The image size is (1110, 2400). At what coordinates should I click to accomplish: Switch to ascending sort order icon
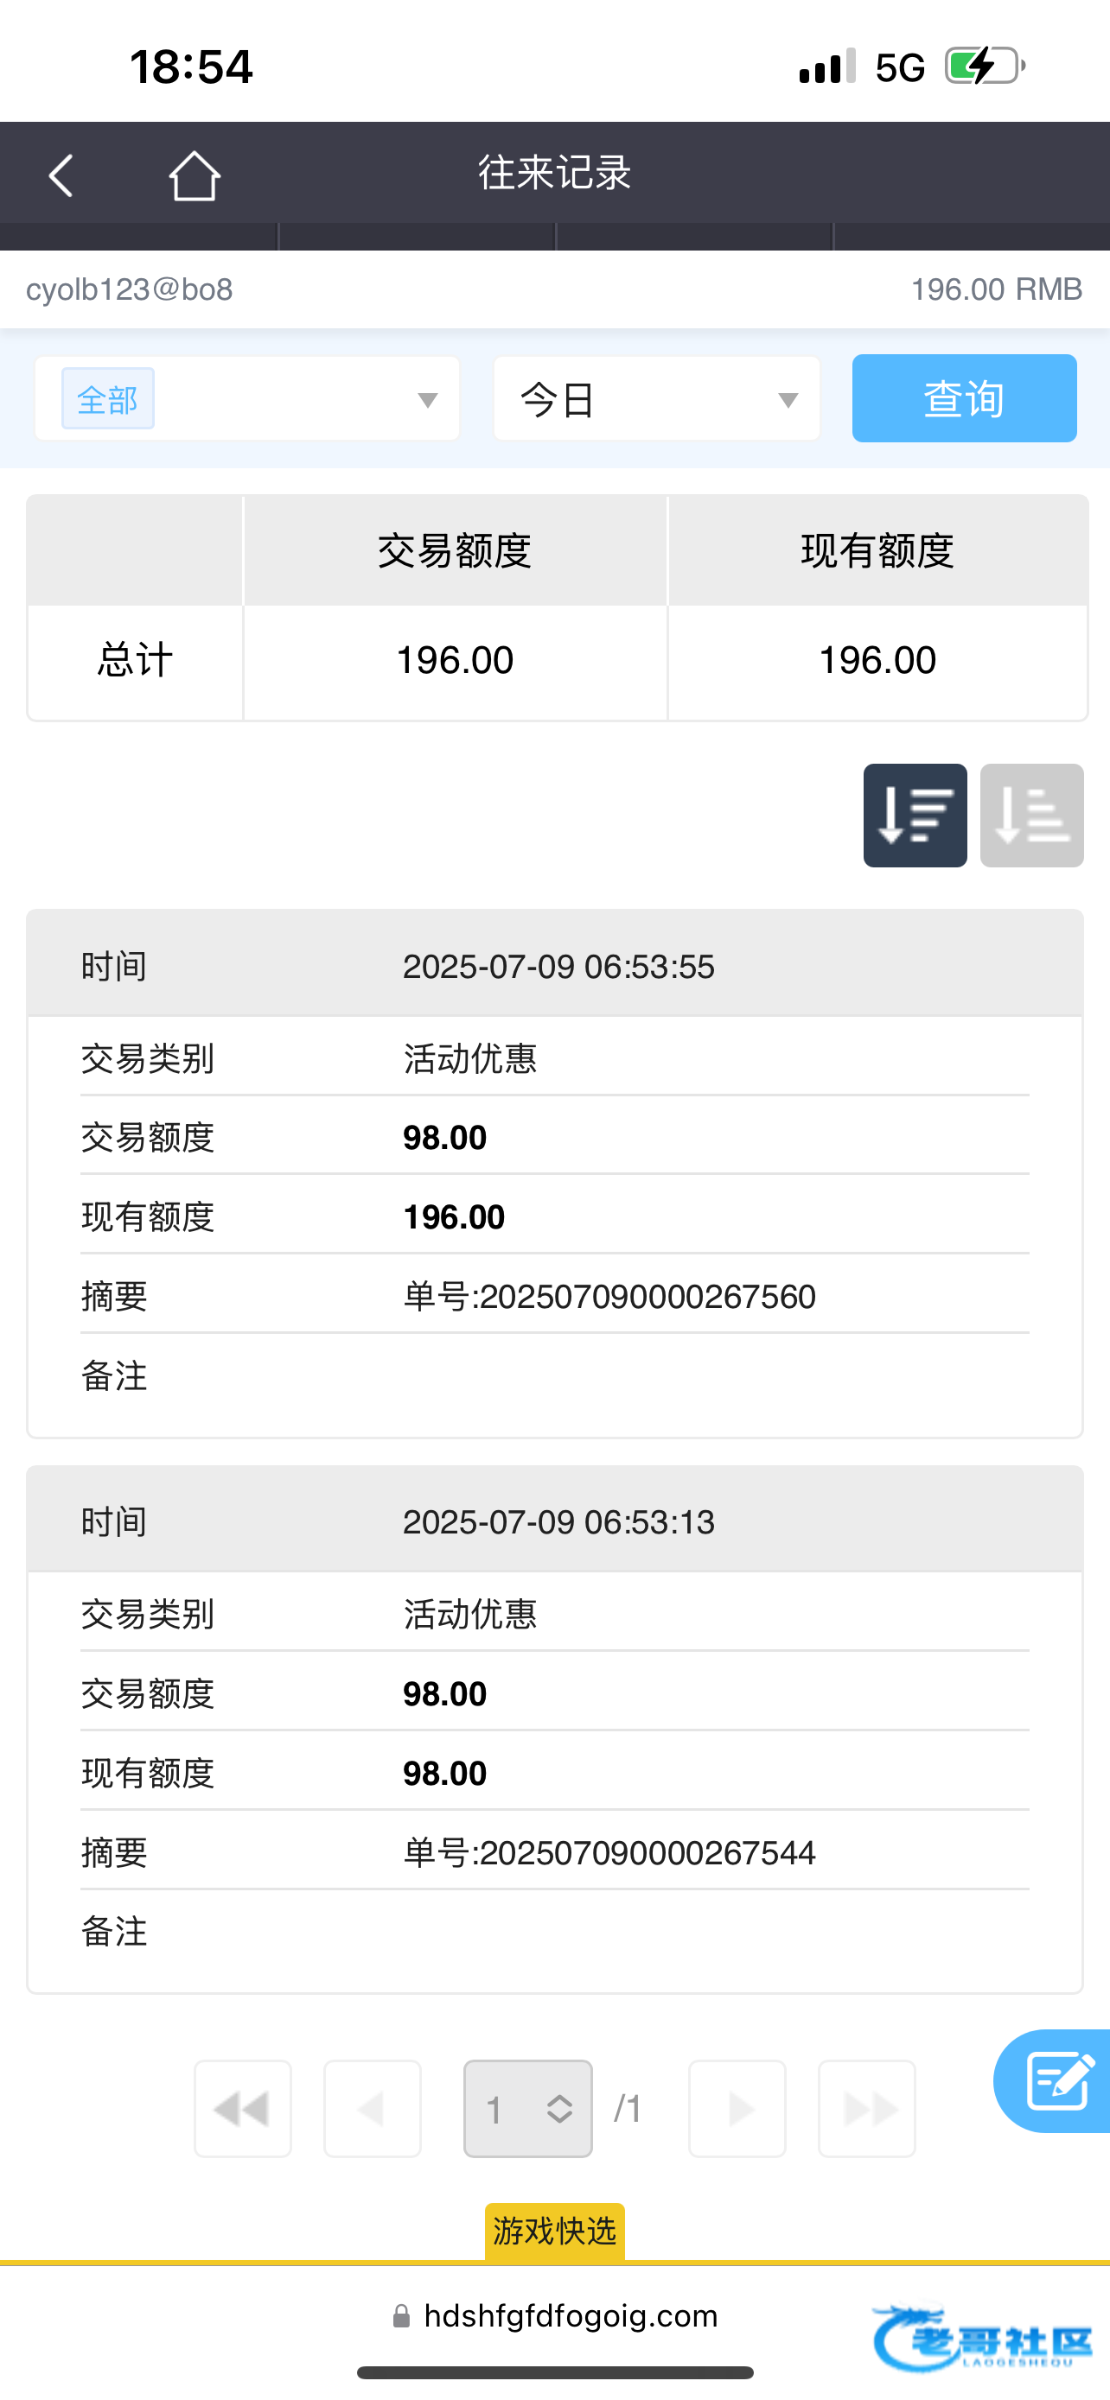(1031, 815)
